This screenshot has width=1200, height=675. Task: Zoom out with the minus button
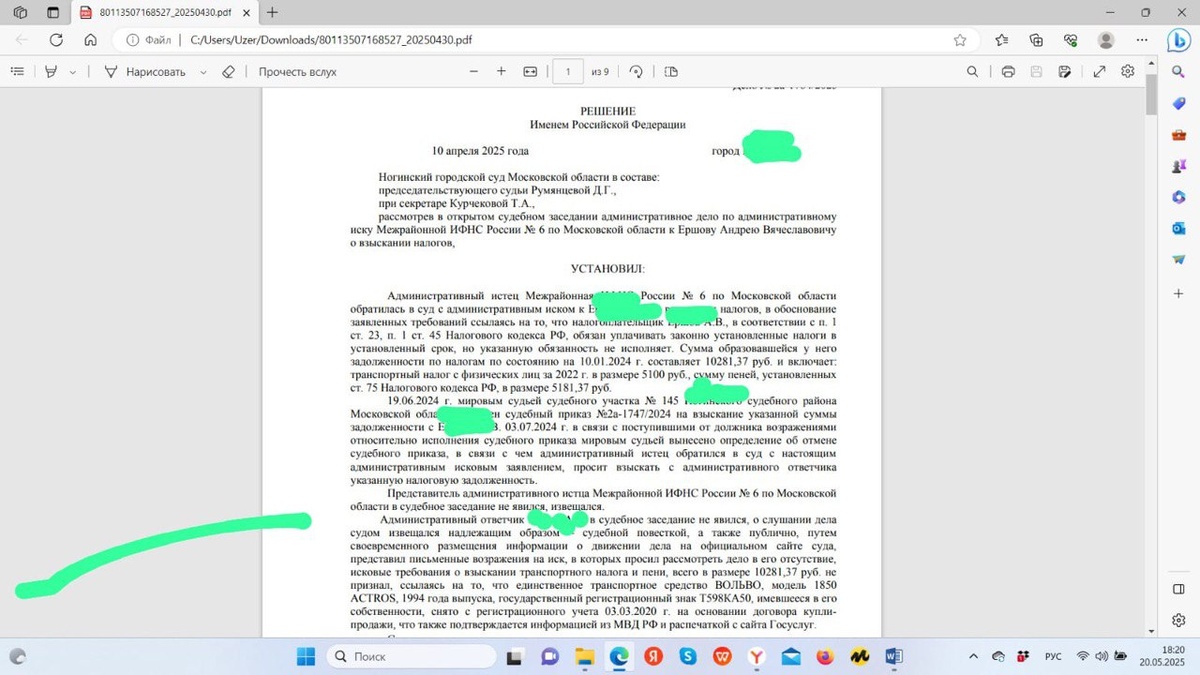click(x=474, y=72)
